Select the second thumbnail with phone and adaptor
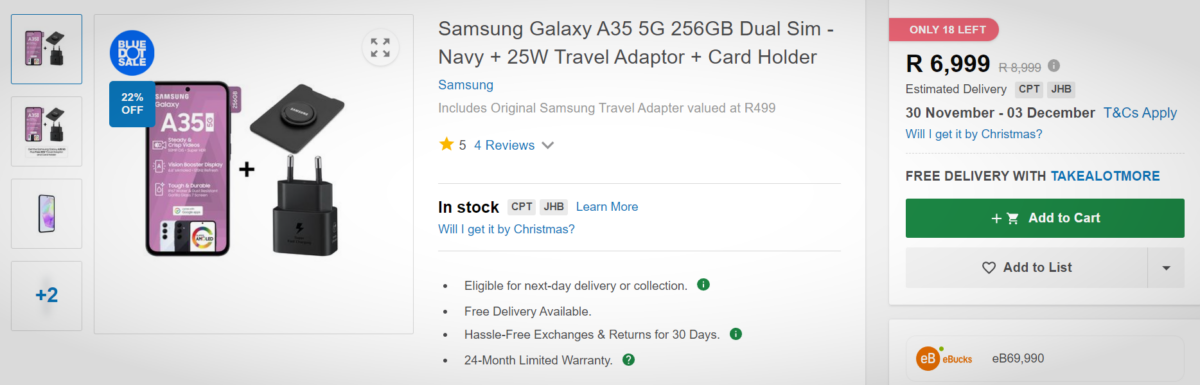Screen dimensions: 1200x385 (x=46, y=131)
